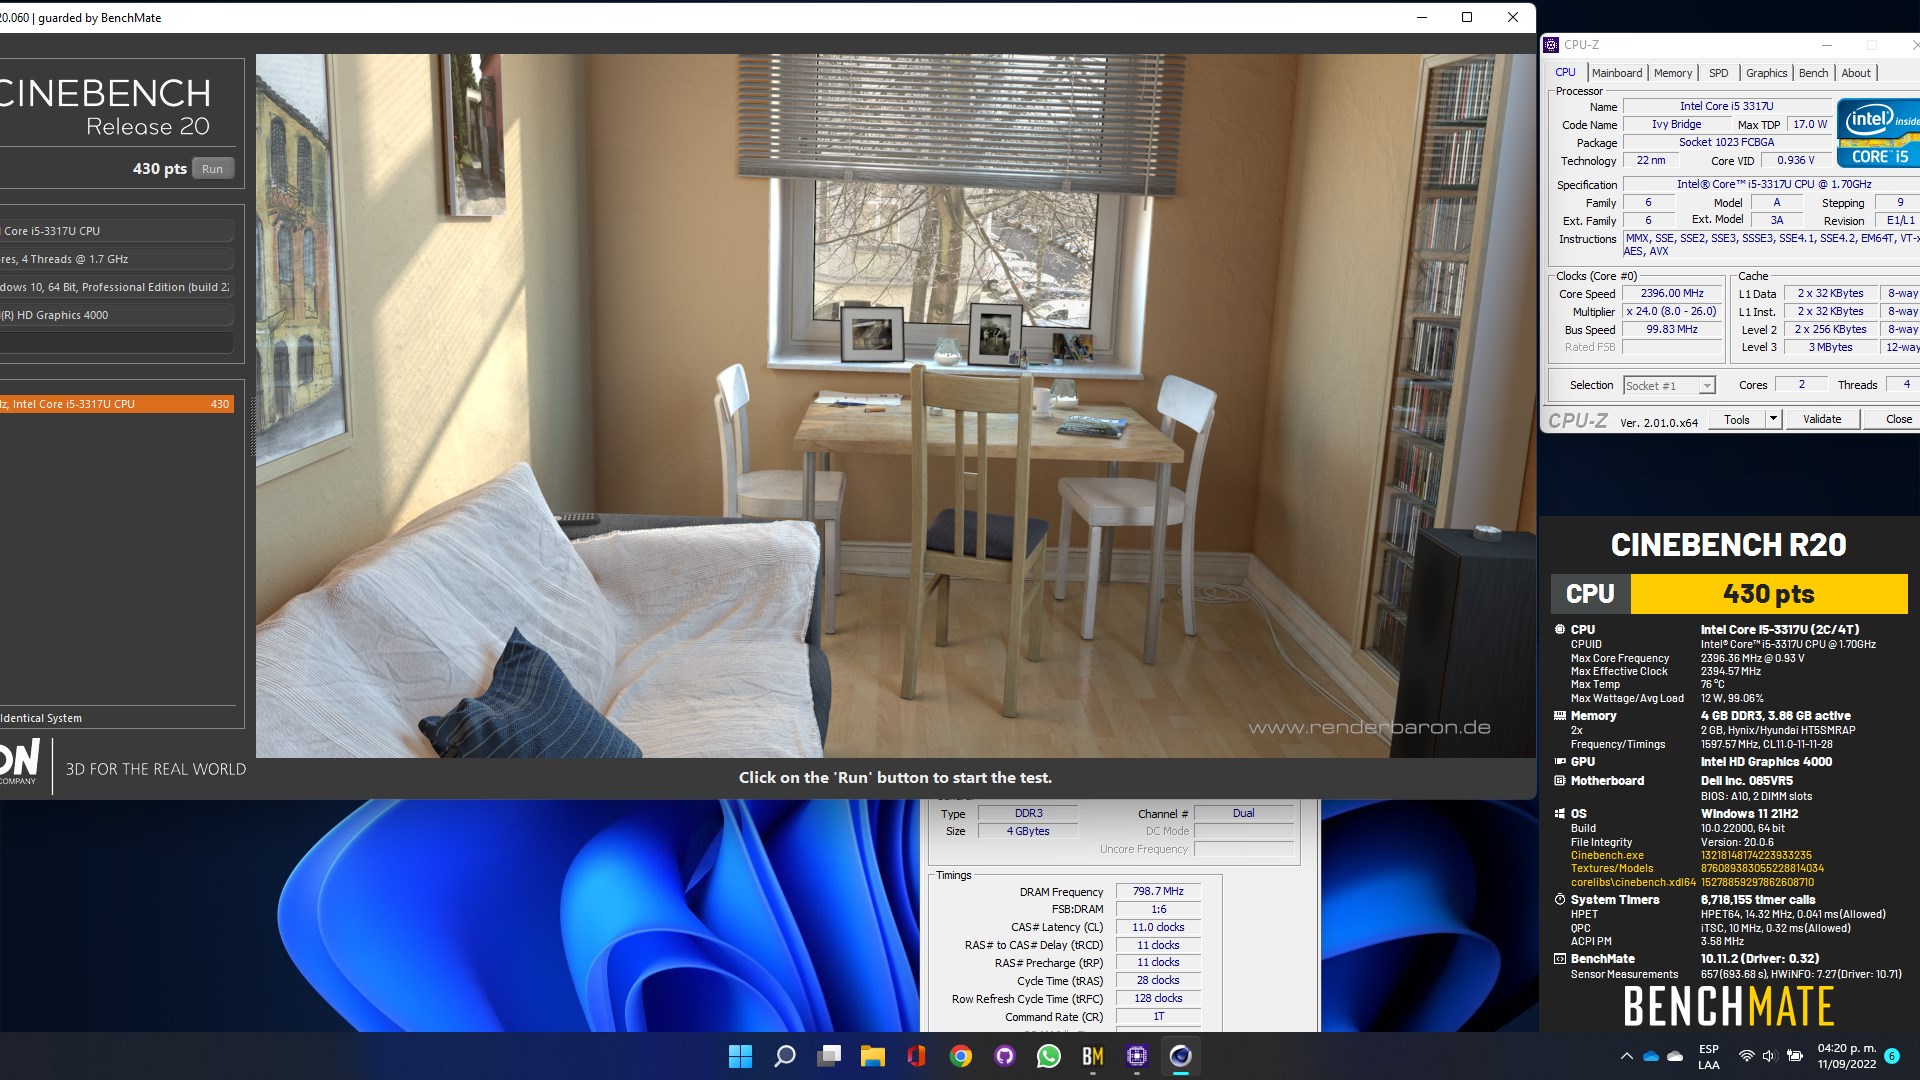
Task: Open the Windows Start menu
Action: pyautogui.click(x=740, y=1056)
